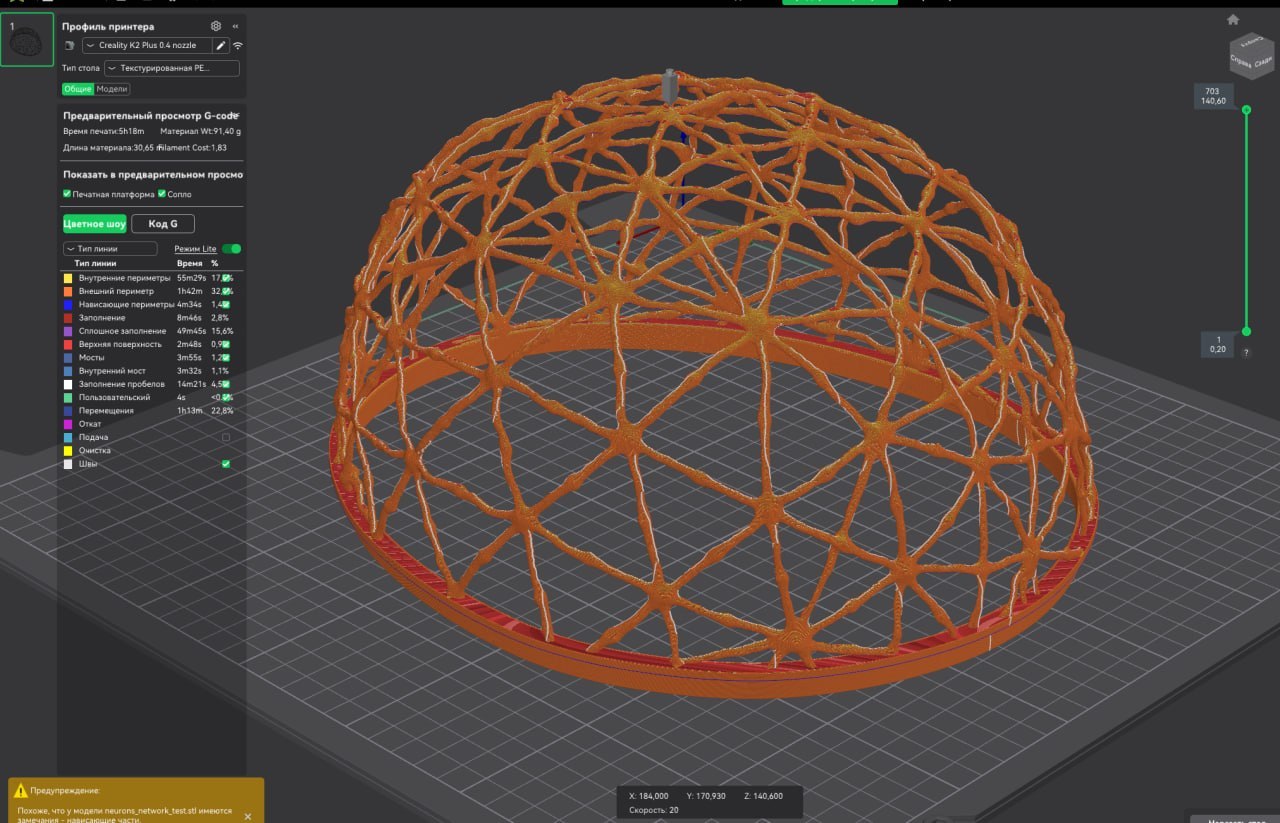Screen dimensions: 1280x823
Task: Click the Filament Cost 1,83 text
Action: (x=192, y=148)
